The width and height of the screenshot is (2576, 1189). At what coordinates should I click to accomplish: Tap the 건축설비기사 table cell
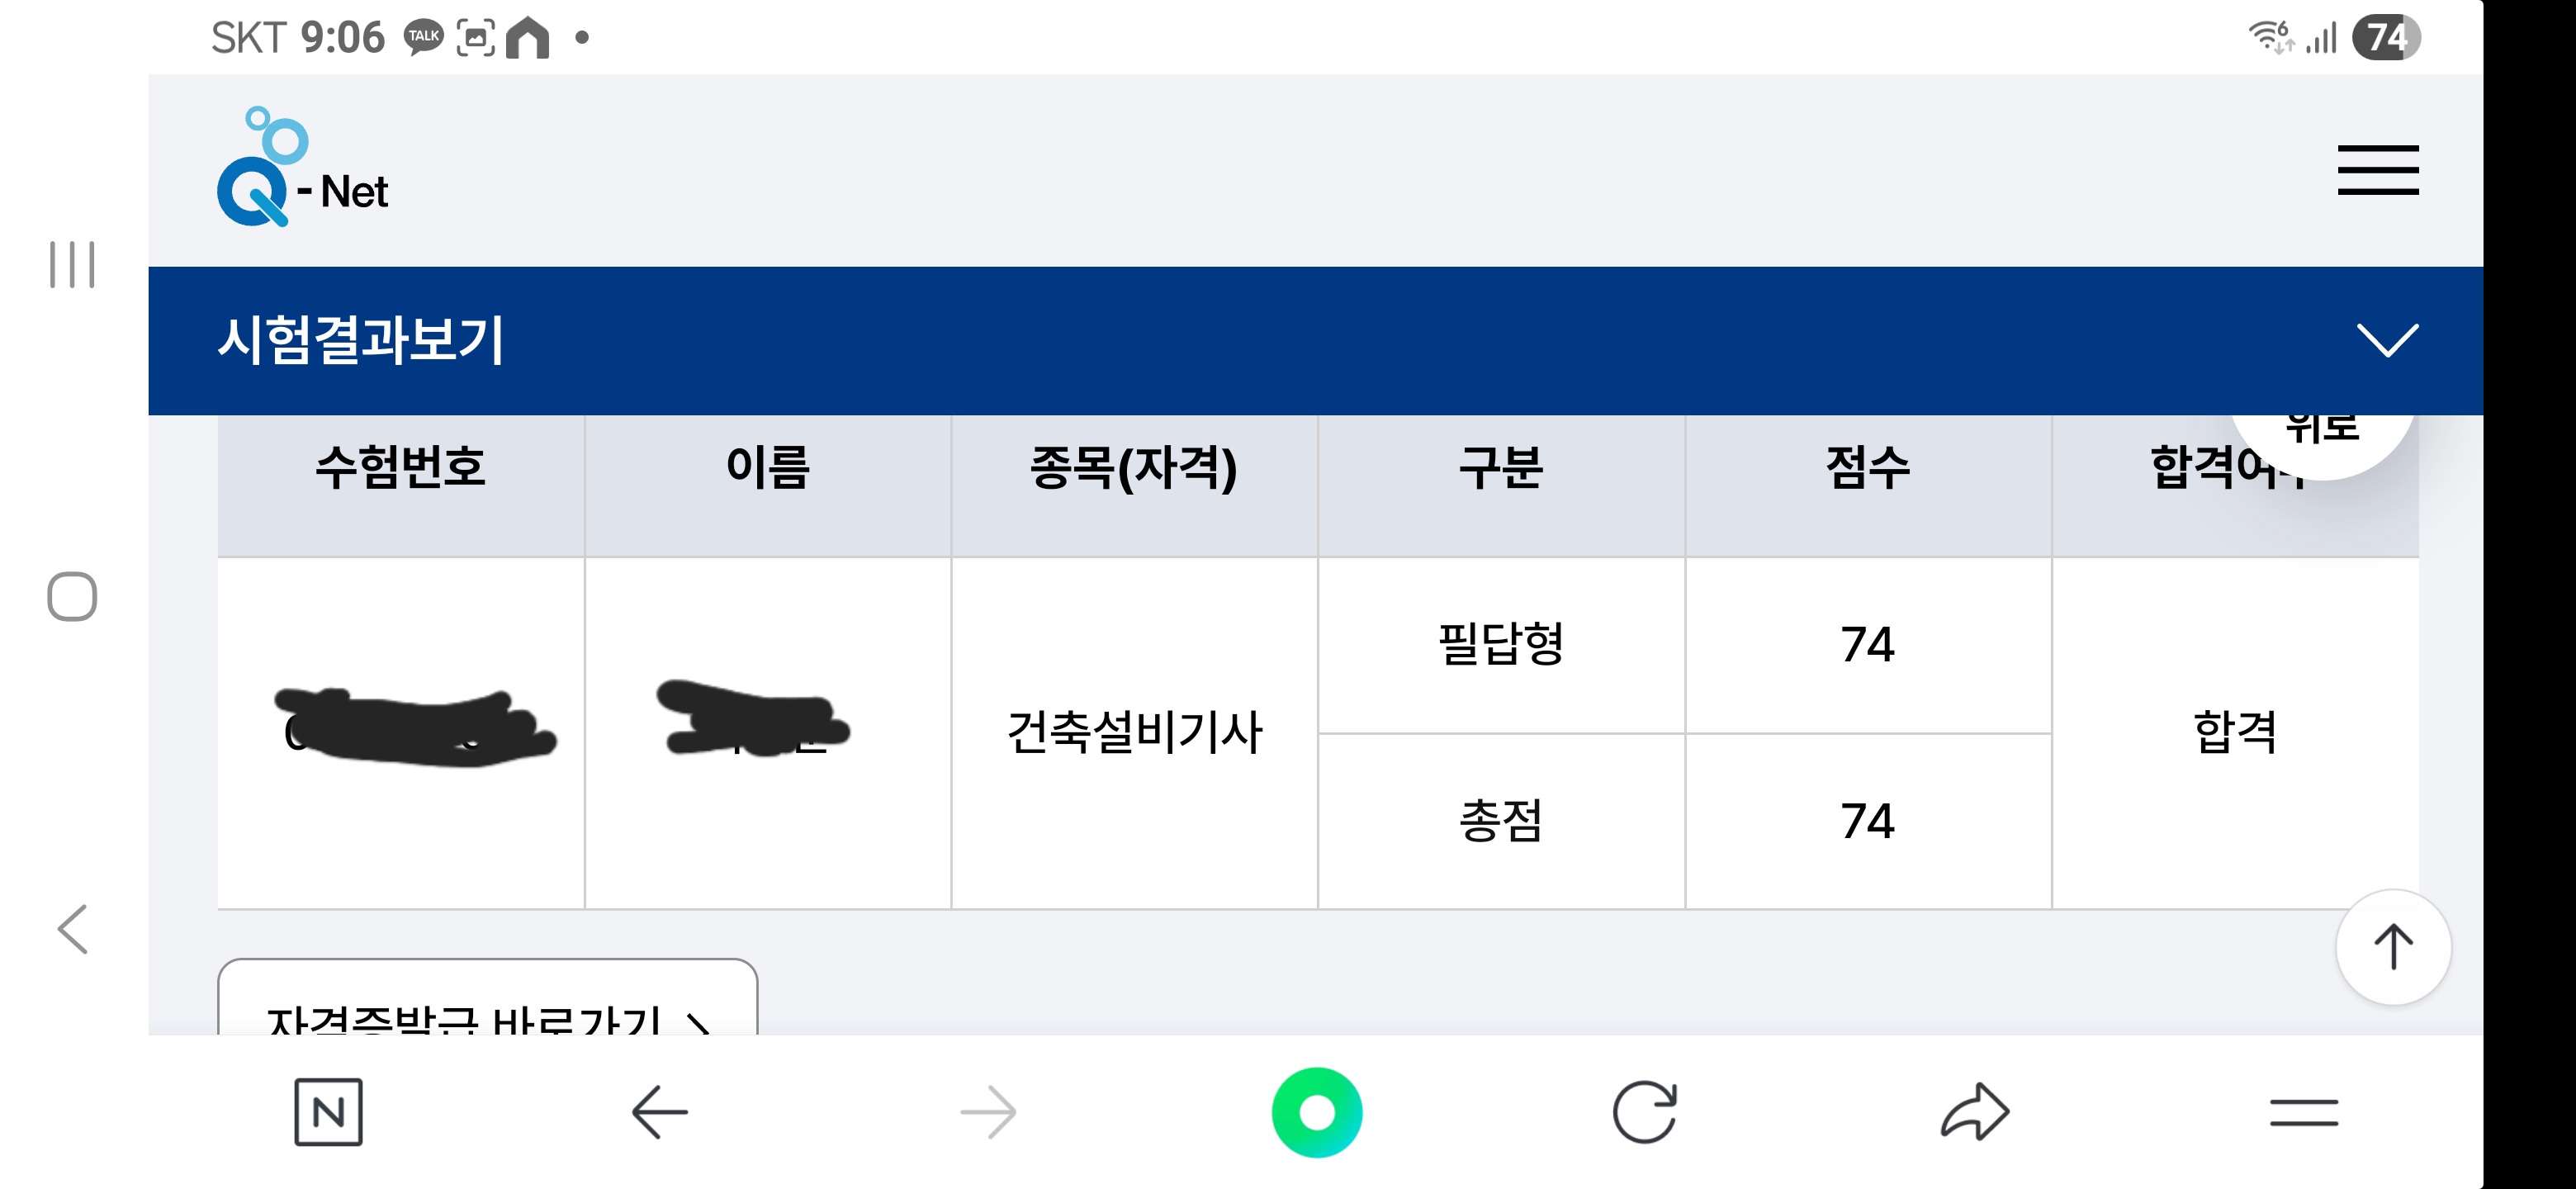click(x=1134, y=732)
